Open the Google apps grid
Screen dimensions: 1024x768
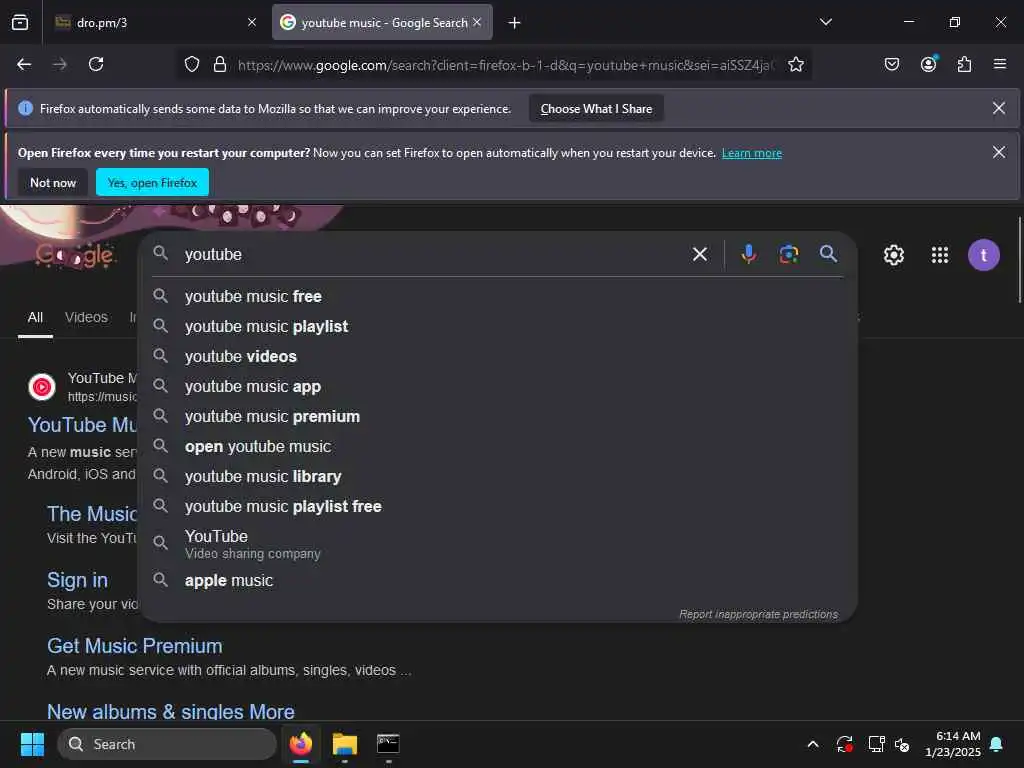pos(939,255)
